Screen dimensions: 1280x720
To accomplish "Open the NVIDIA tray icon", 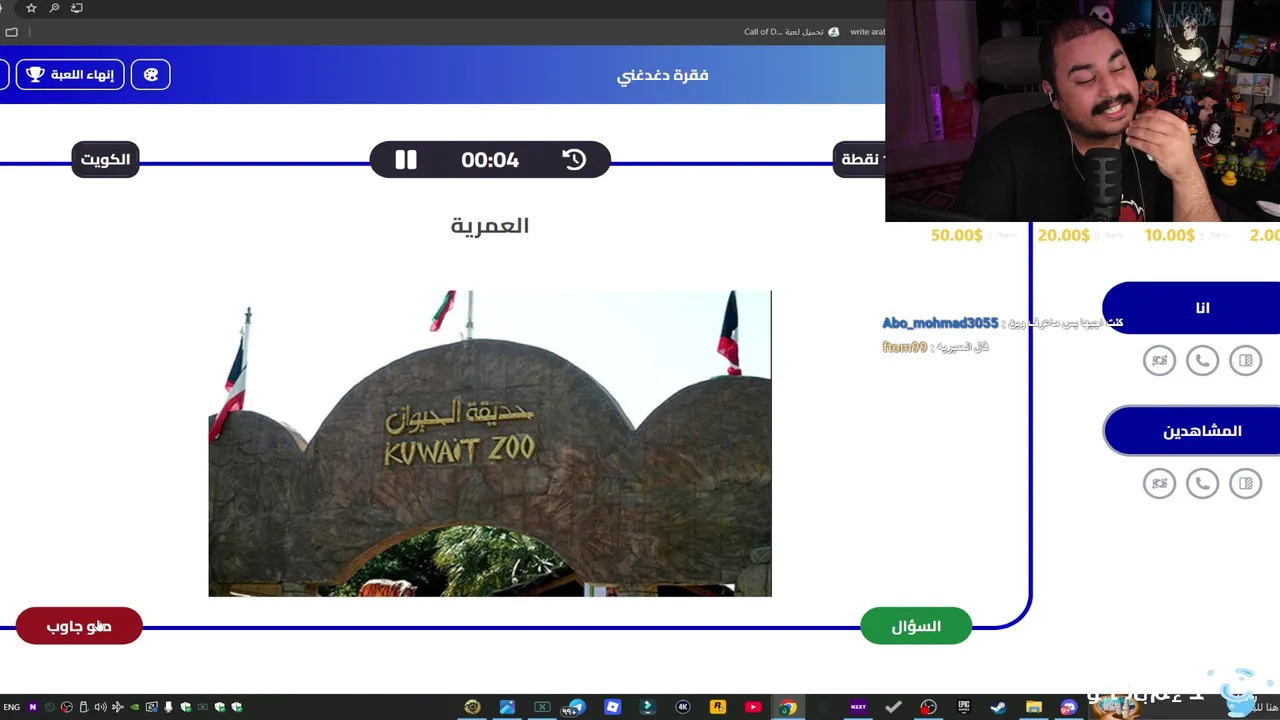I will point(134,707).
